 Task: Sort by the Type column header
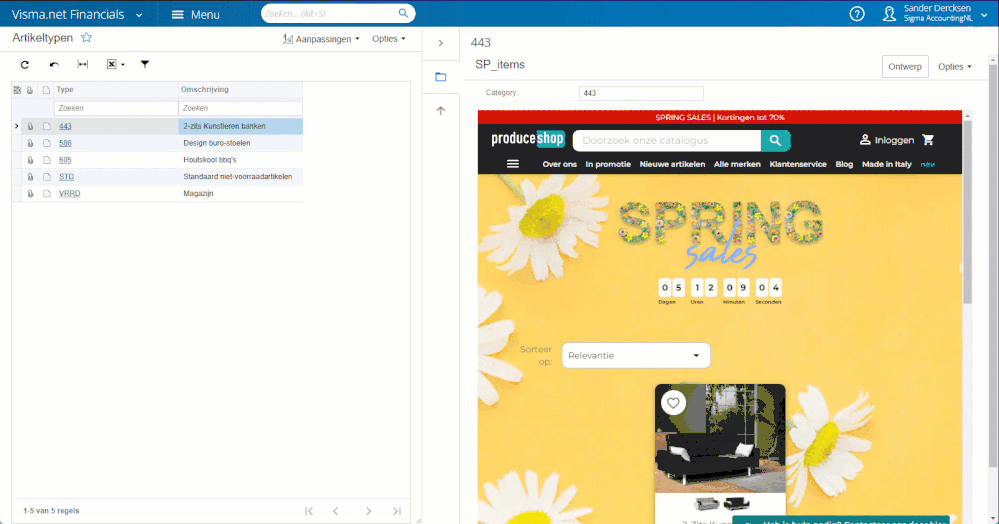pos(116,90)
